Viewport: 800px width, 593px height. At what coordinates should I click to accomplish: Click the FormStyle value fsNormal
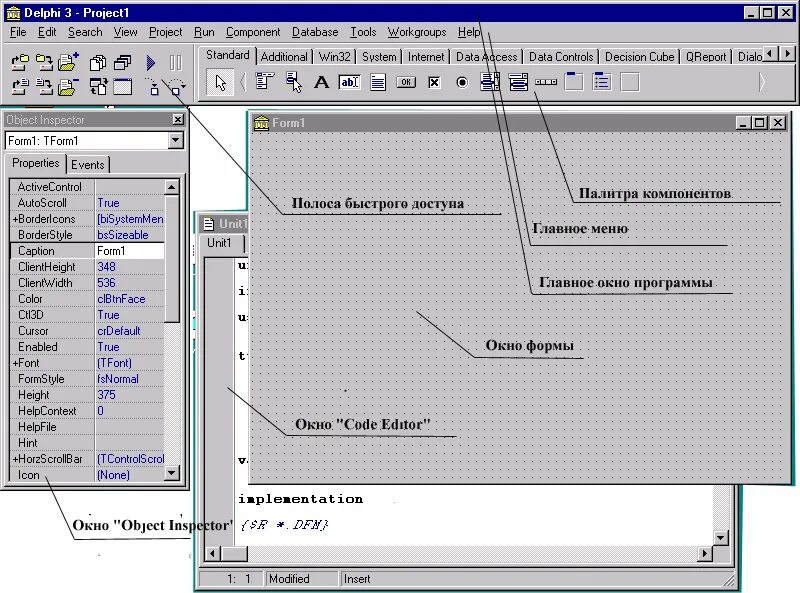tap(129, 379)
